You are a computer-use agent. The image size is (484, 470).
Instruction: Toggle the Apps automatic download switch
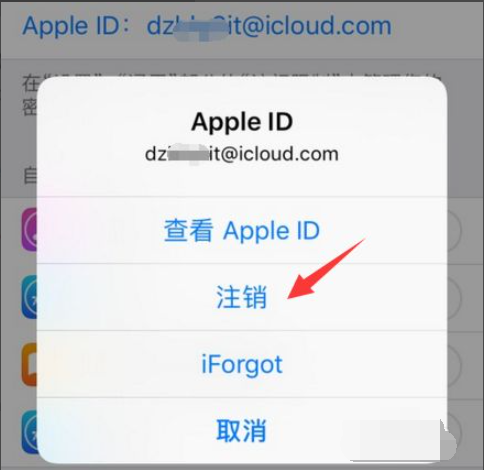point(454,297)
